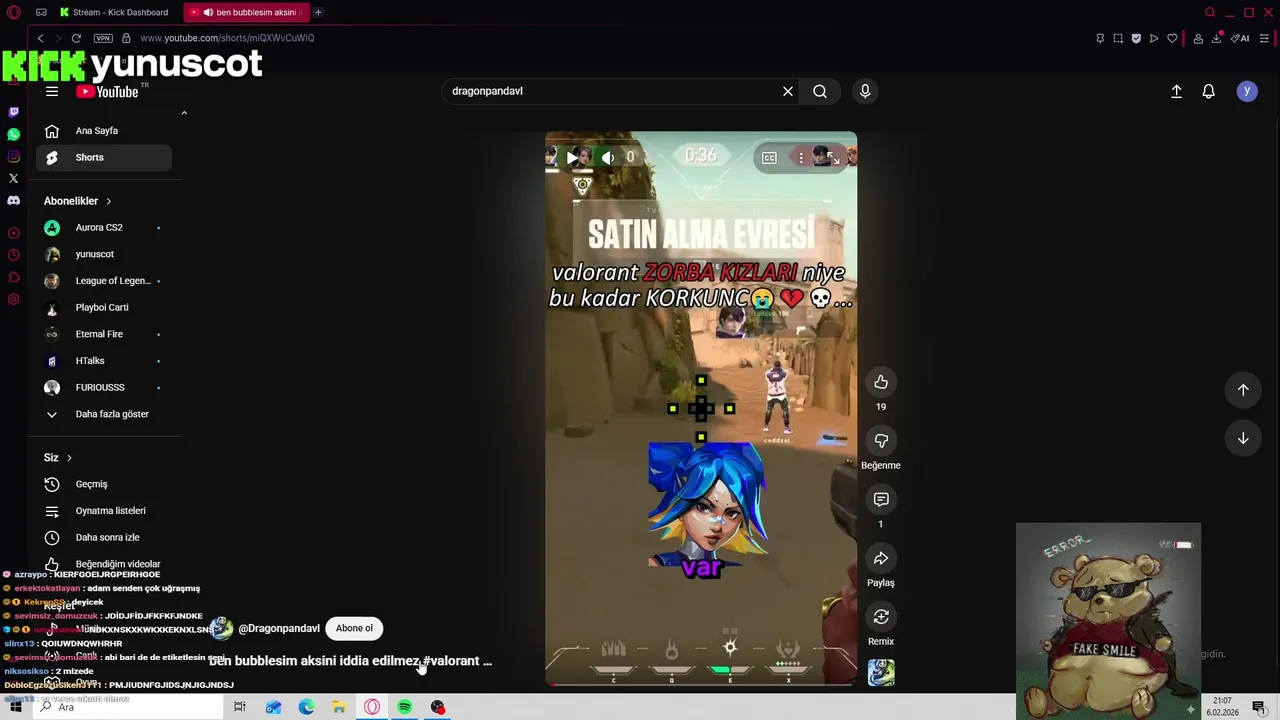Open the Windows Start button
The height and width of the screenshot is (720, 1280).
click(16, 707)
